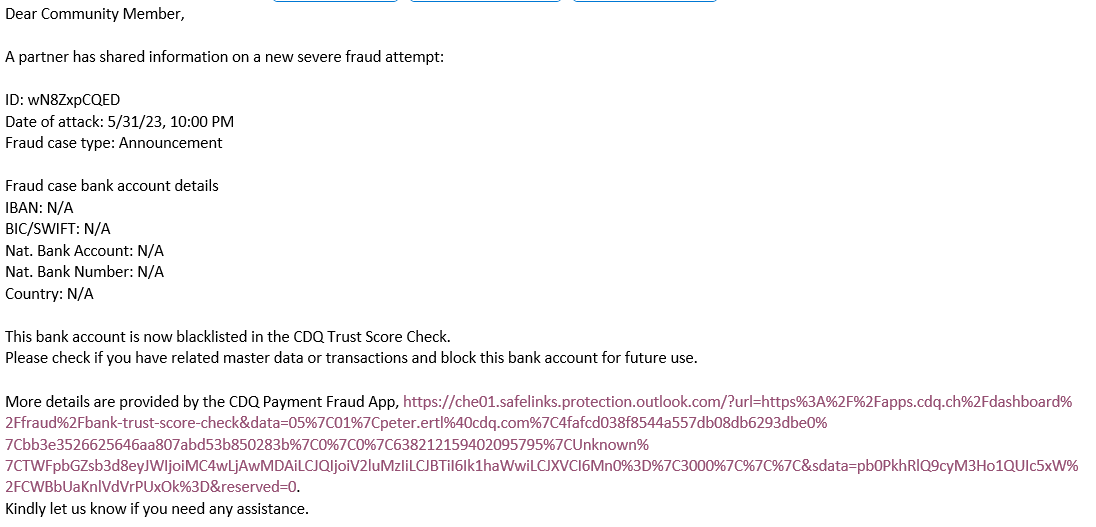Click the 'Fraud case type' label
The height and width of the screenshot is (527, 1096).
(x=58, y=143)
